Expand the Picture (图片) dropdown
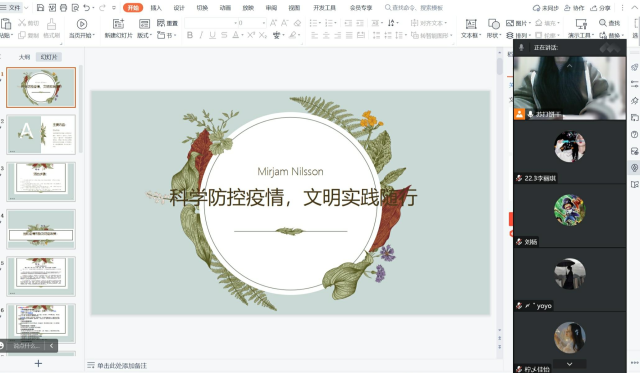Image resolution: width=640 pixels, height=373 pixels. (x=519, y=23)
